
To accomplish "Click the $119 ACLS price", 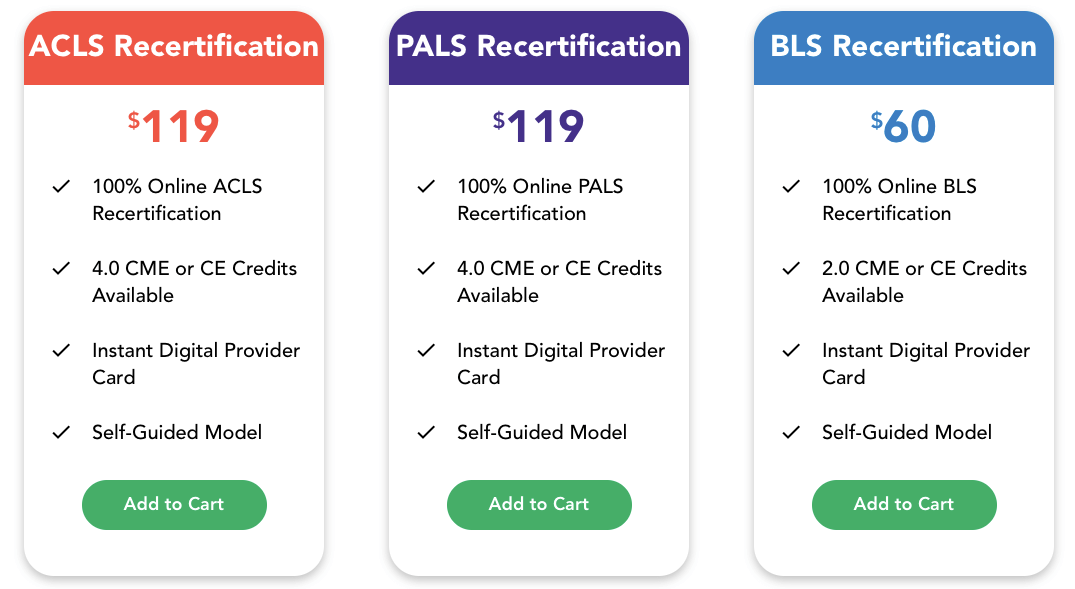I will tap(173, 126).
